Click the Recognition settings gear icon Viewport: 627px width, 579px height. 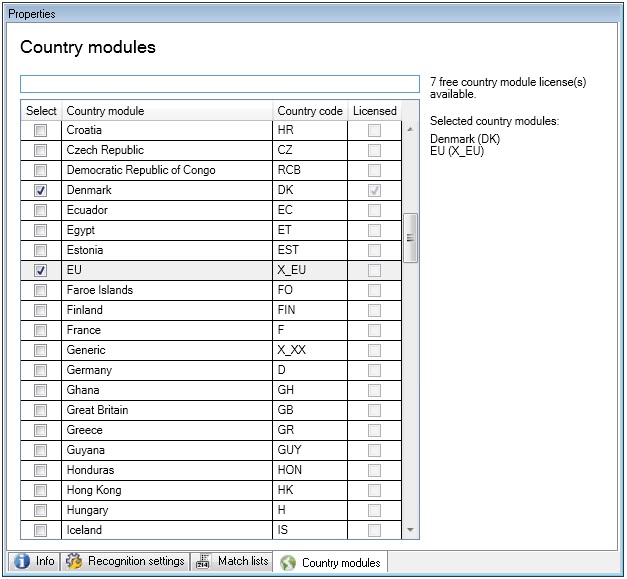click(x=74, y=562)
